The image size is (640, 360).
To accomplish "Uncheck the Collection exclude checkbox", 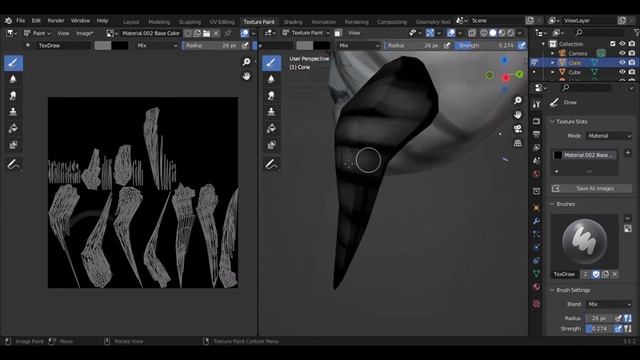I will coord(613,44).
